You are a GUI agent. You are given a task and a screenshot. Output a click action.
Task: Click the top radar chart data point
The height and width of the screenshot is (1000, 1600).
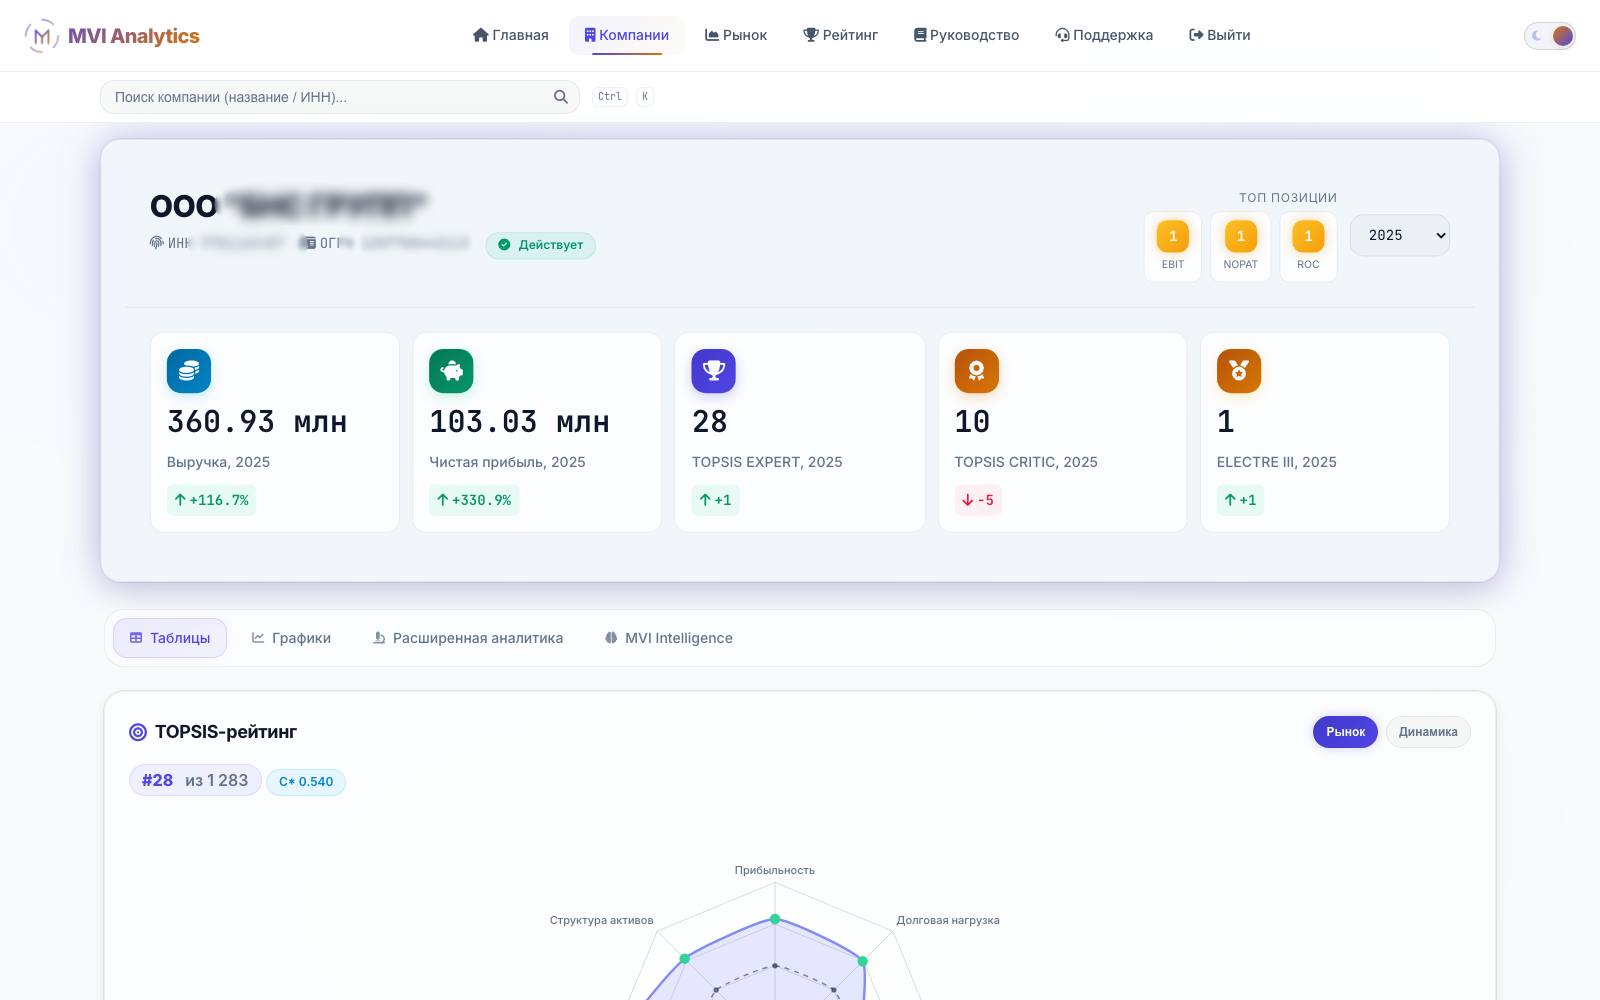coord(775,919)
